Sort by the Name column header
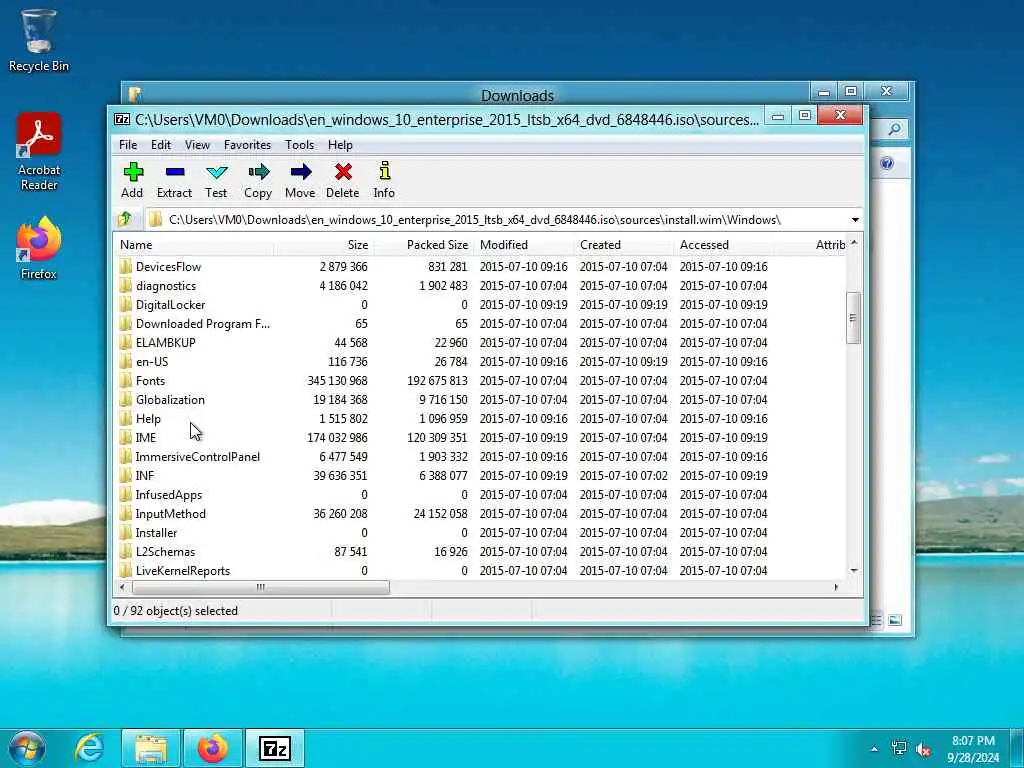 195,245
